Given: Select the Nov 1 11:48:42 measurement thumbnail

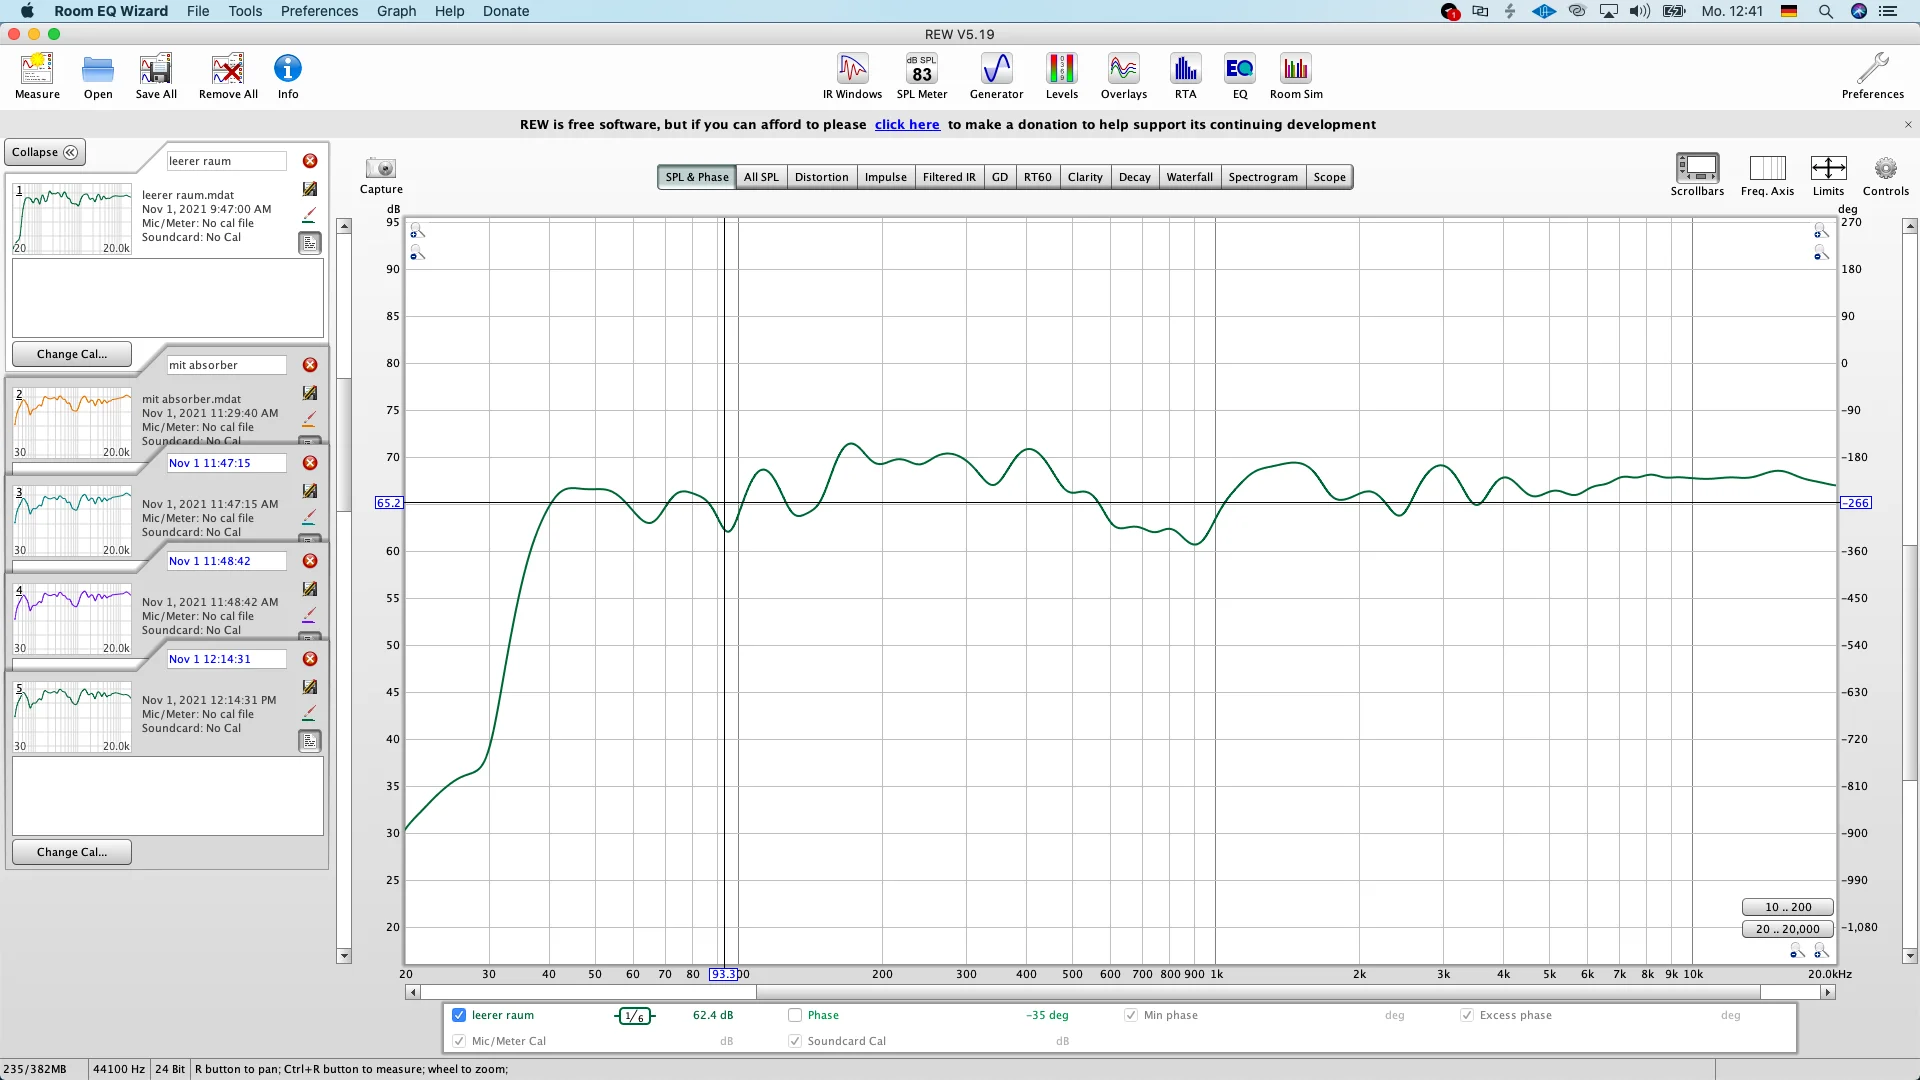Looking at the screenshot, I should (72, 618).
